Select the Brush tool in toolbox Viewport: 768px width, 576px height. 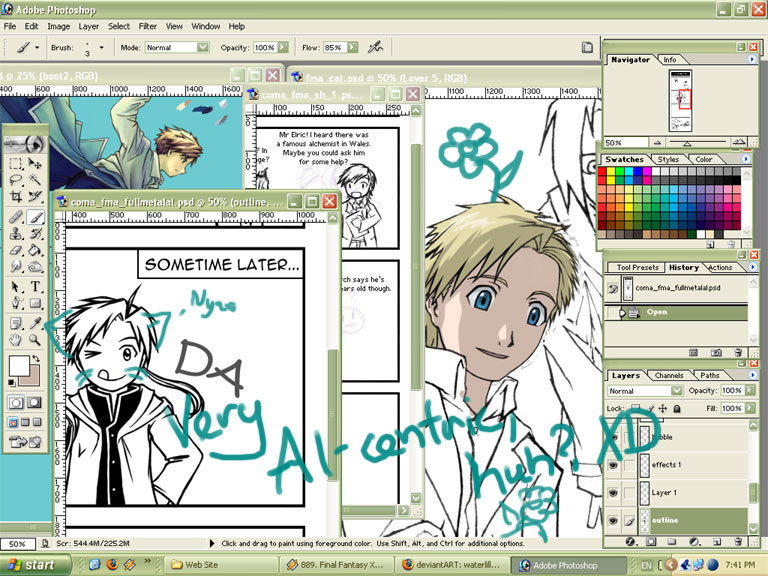(35, 216)
